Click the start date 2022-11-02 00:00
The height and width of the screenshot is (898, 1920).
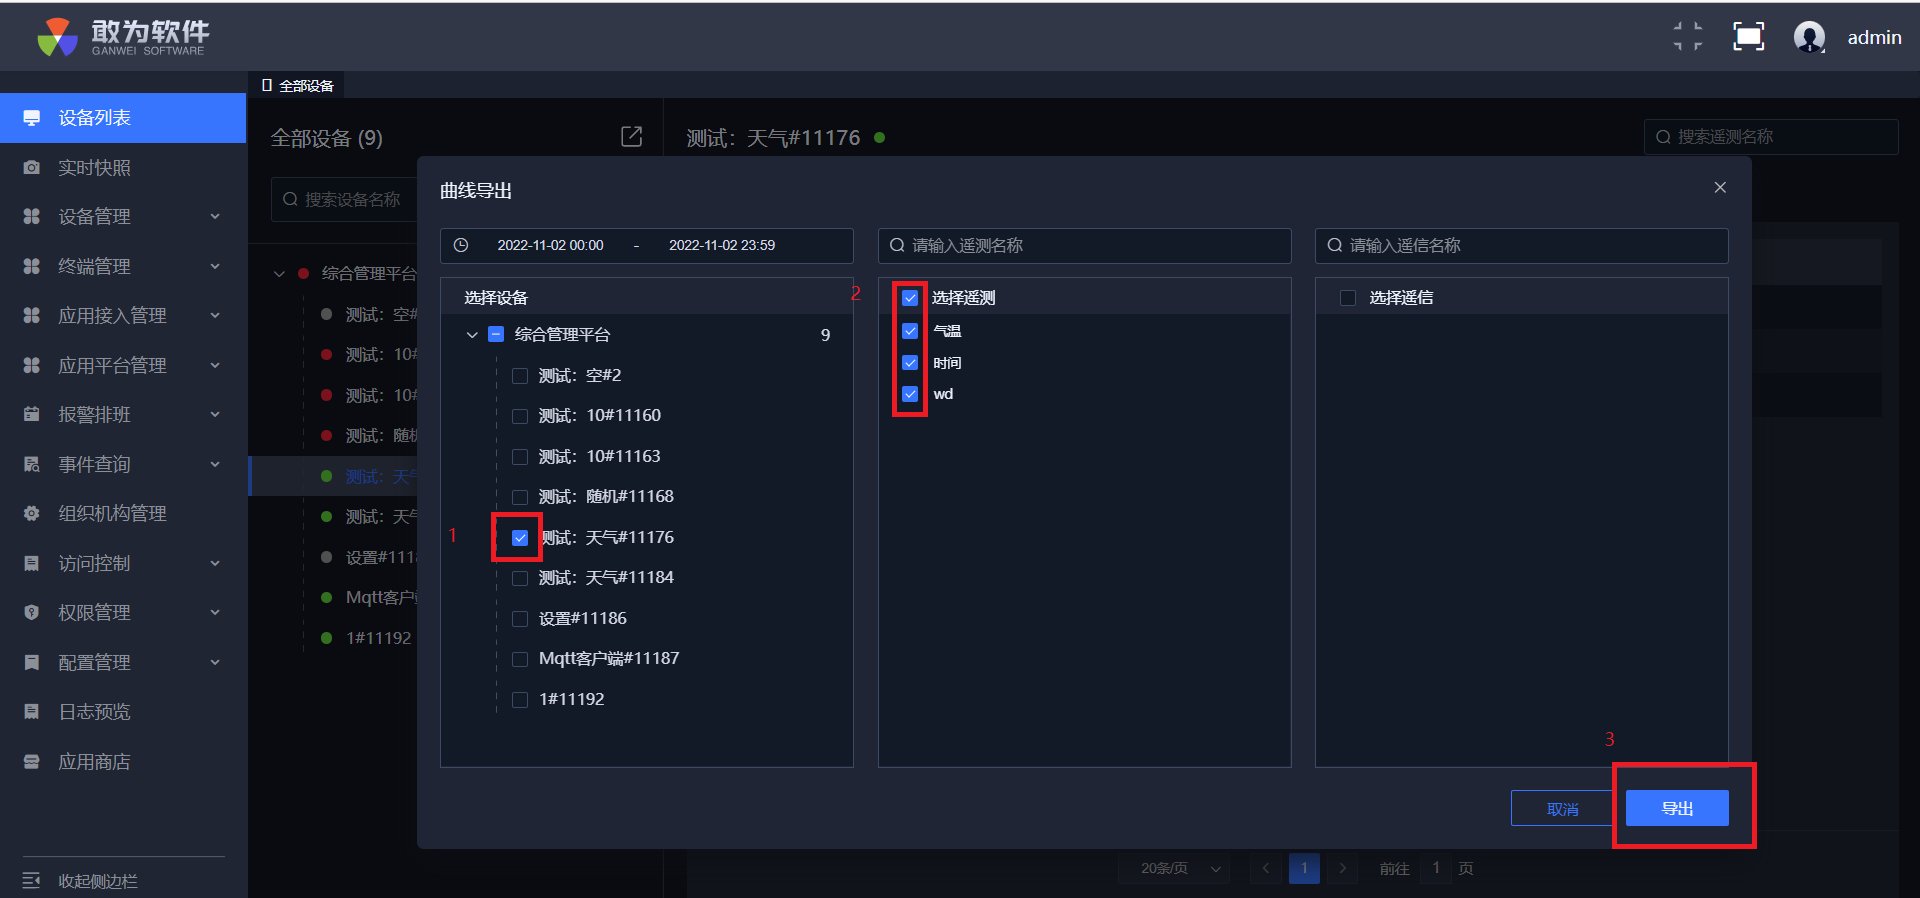pos(550,246)
